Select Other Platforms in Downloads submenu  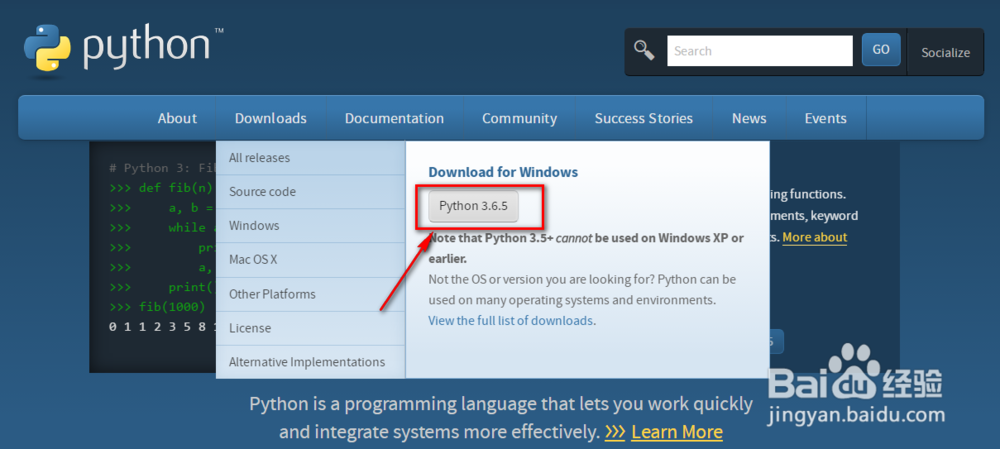point(311,294)
